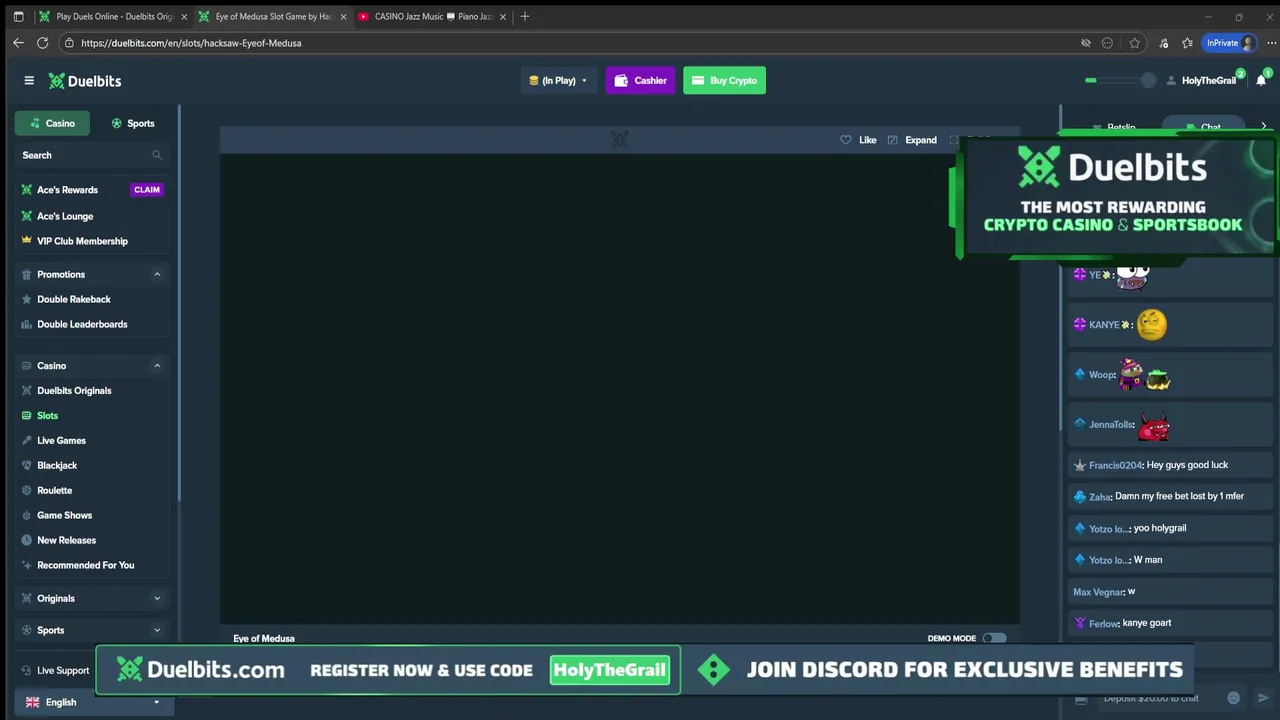Add this page to browser favorites
This screenshot has height=720, width=1280.
tap(1134, 43)
